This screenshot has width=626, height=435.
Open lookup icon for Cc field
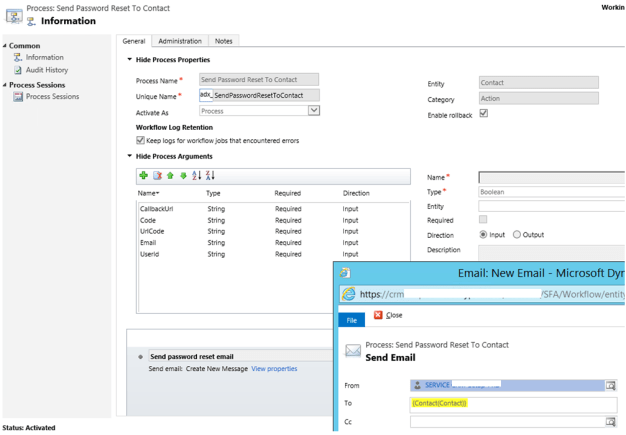[610, 422]
